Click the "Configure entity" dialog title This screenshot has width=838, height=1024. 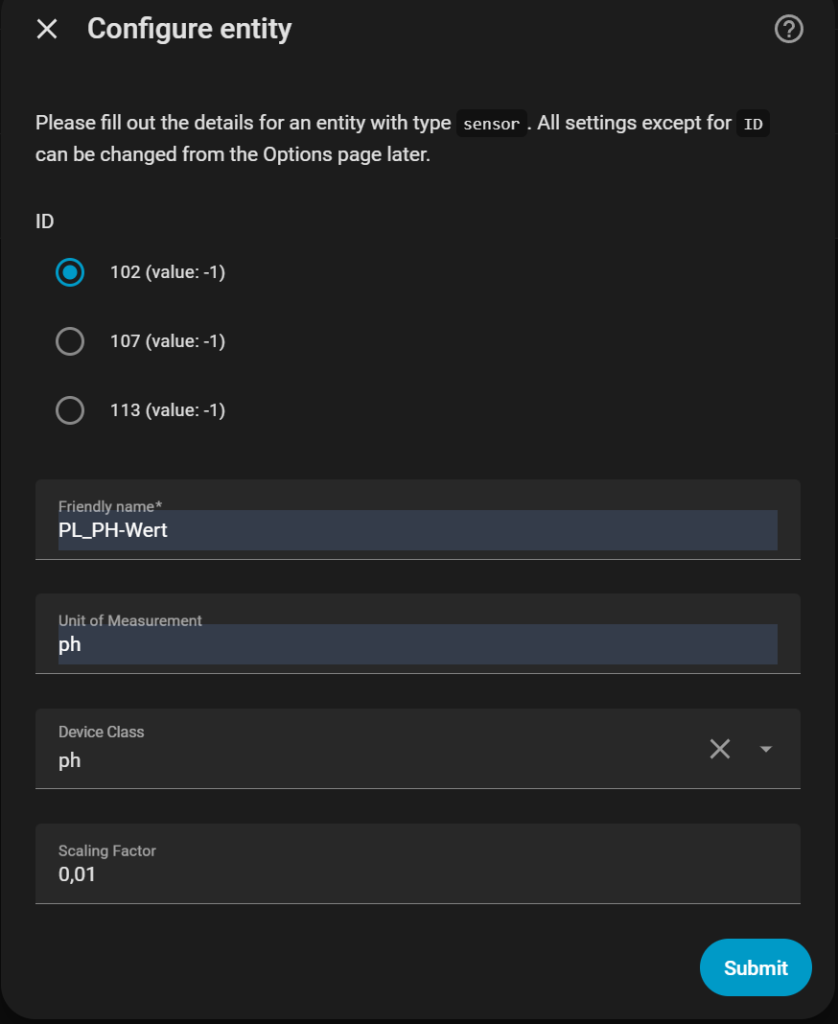[189, 29]
